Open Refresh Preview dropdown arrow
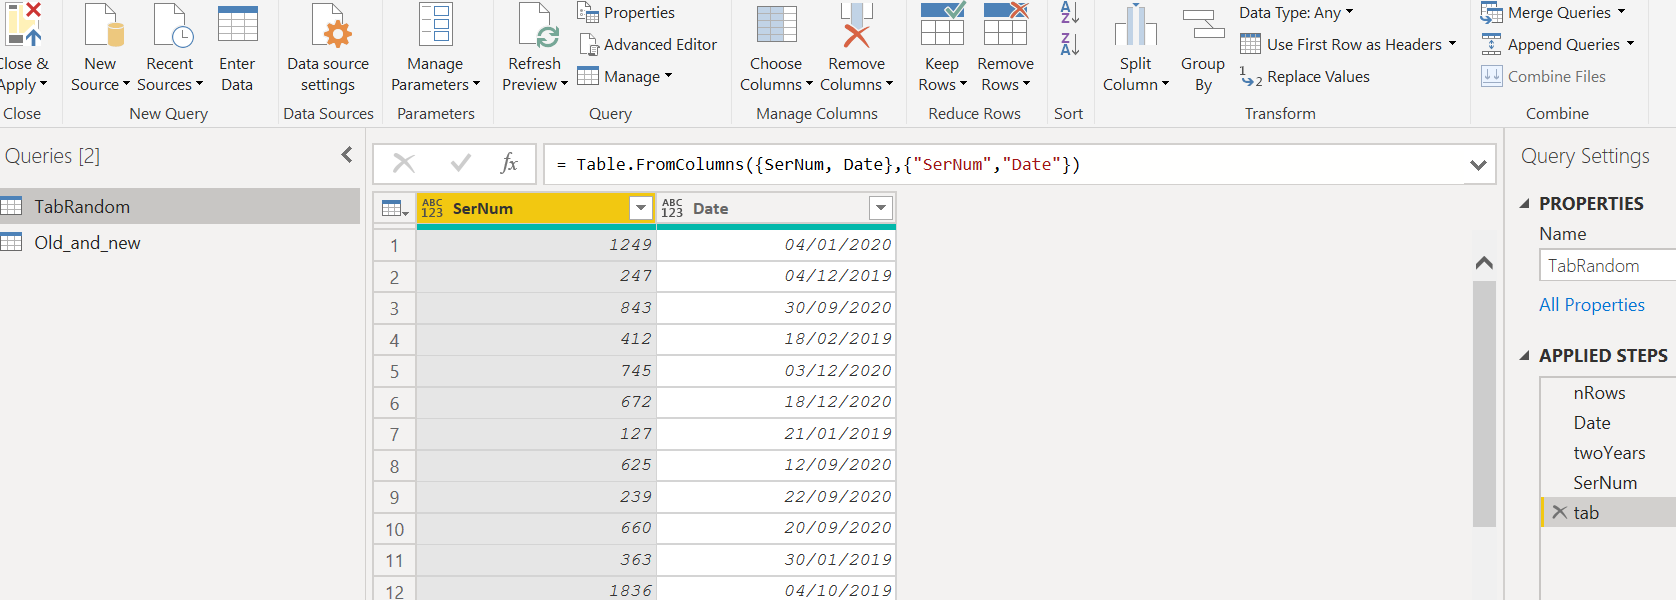The height and width of the screenshot is (600, 1676). point(564,84)
